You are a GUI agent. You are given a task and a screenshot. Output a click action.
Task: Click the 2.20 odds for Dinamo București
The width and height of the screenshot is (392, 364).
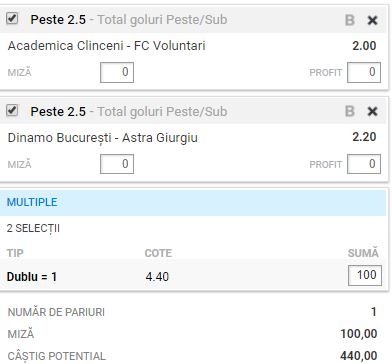coord(364,137)
